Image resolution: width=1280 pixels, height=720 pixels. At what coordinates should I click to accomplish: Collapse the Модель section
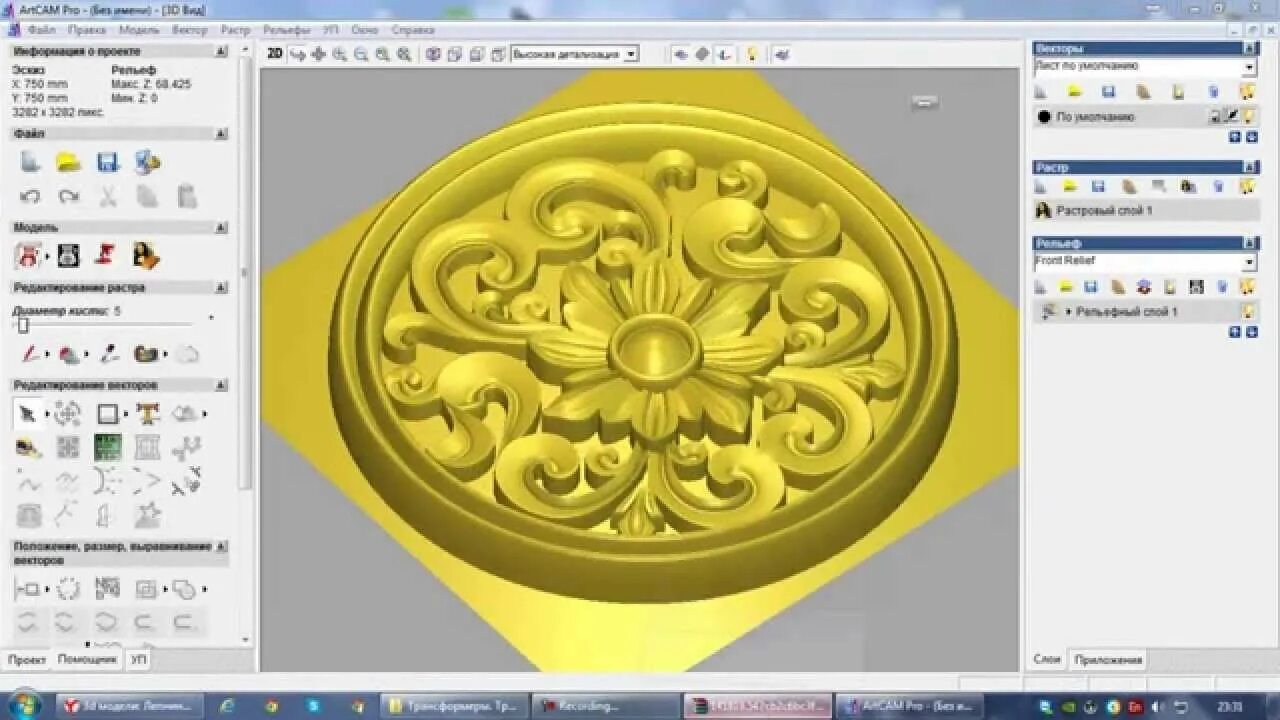[221, 228]
